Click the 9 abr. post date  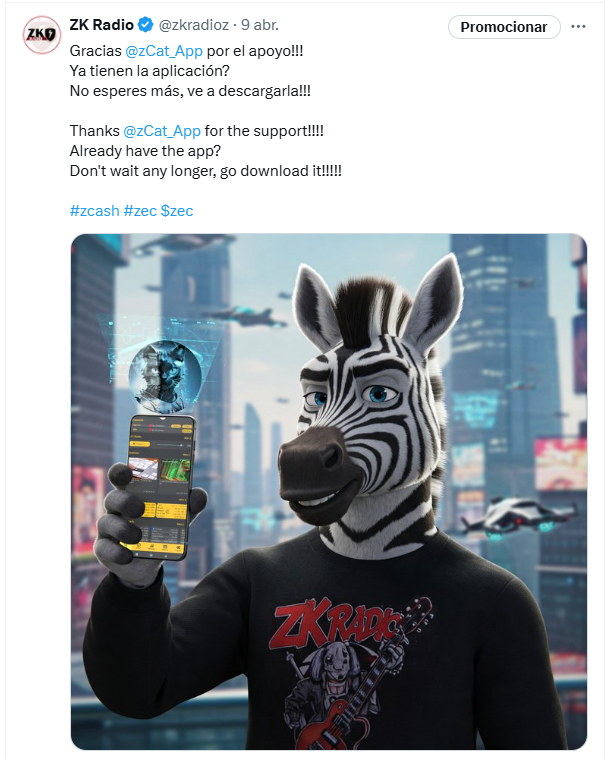[x=260, y=25]
